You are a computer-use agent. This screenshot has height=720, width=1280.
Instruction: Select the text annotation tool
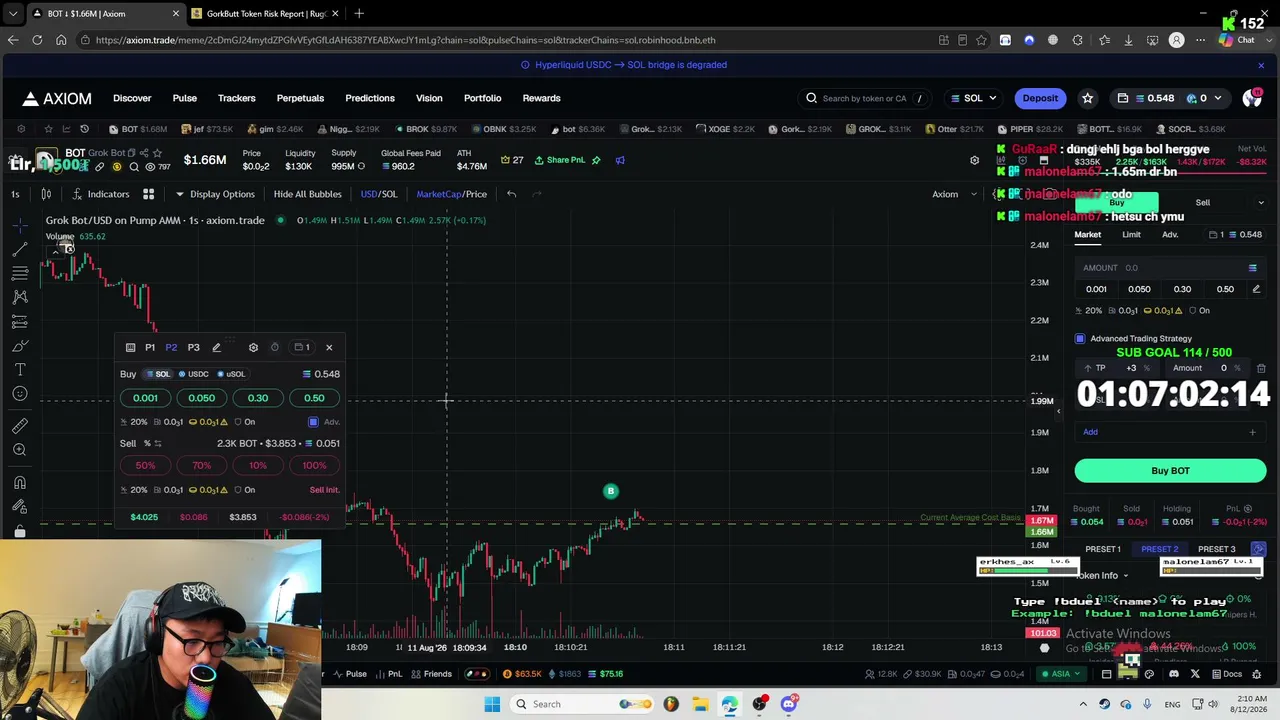tap(20, 370)
